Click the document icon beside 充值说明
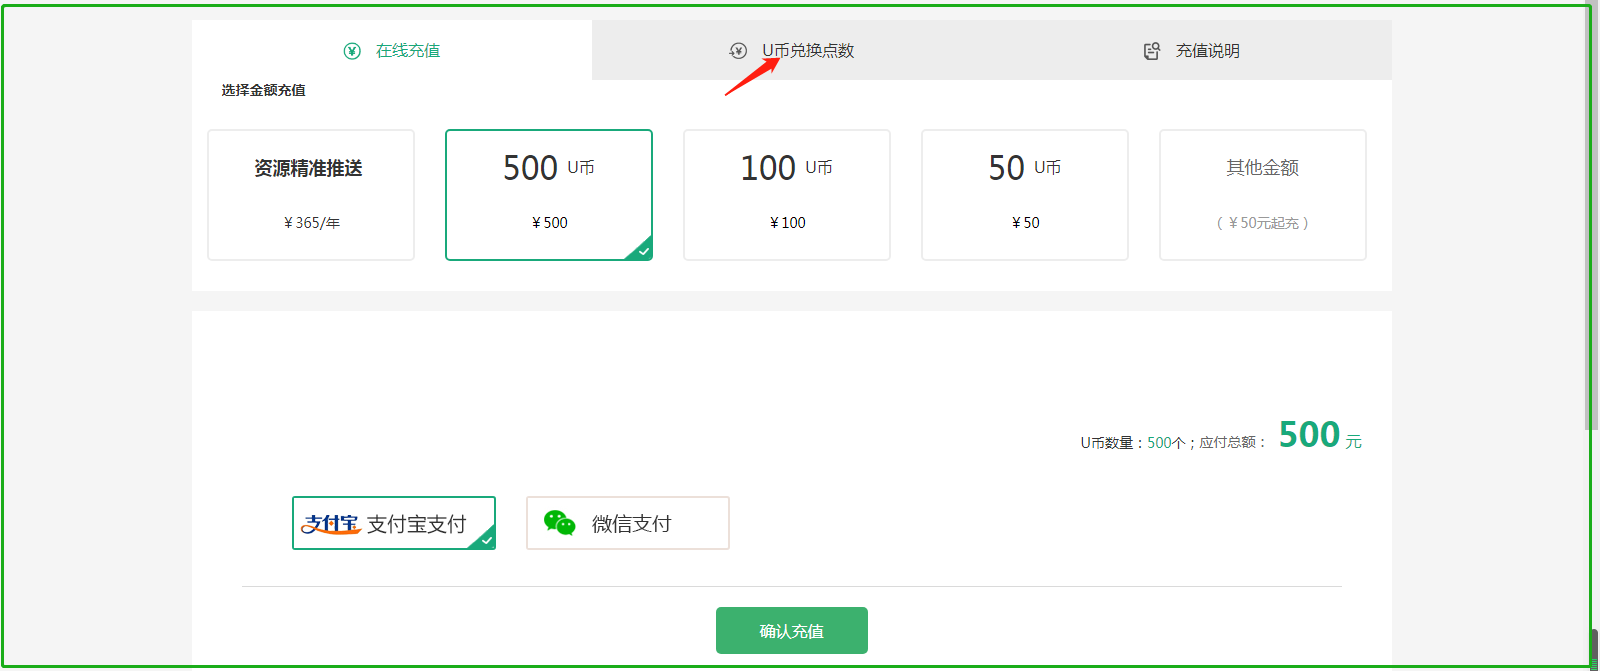Image resolution: width=1600 pixels, height=671 pixels. [x=1152, y=51]
